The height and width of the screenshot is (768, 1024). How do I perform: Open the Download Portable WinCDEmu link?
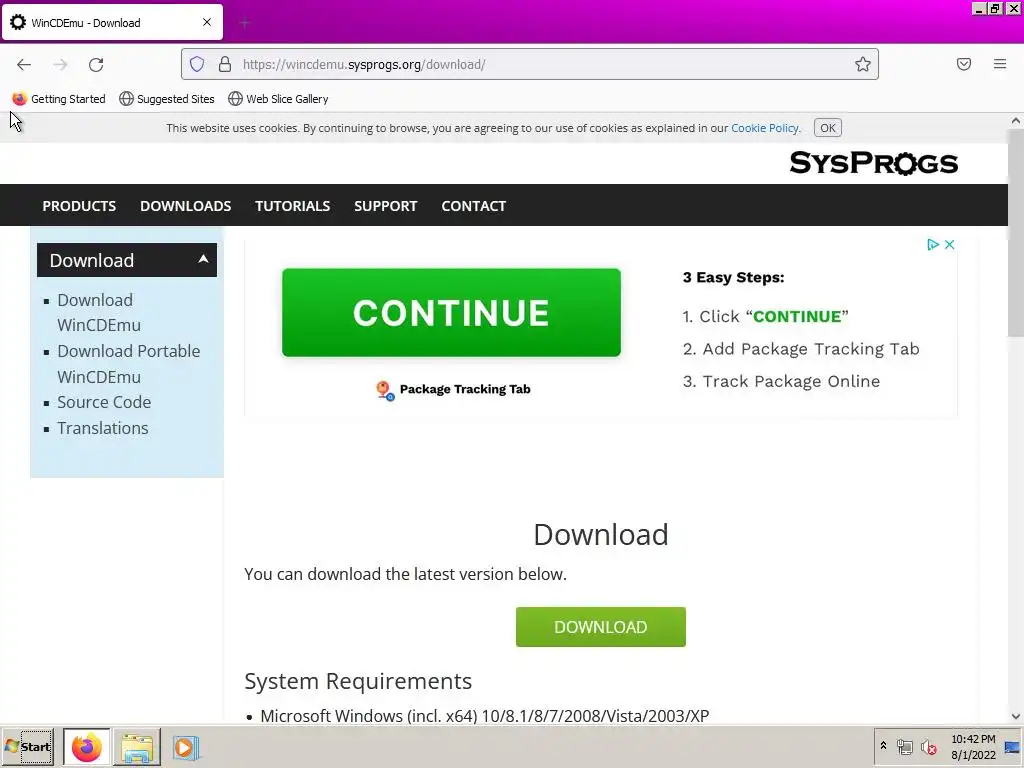click(x=129, y=364)
